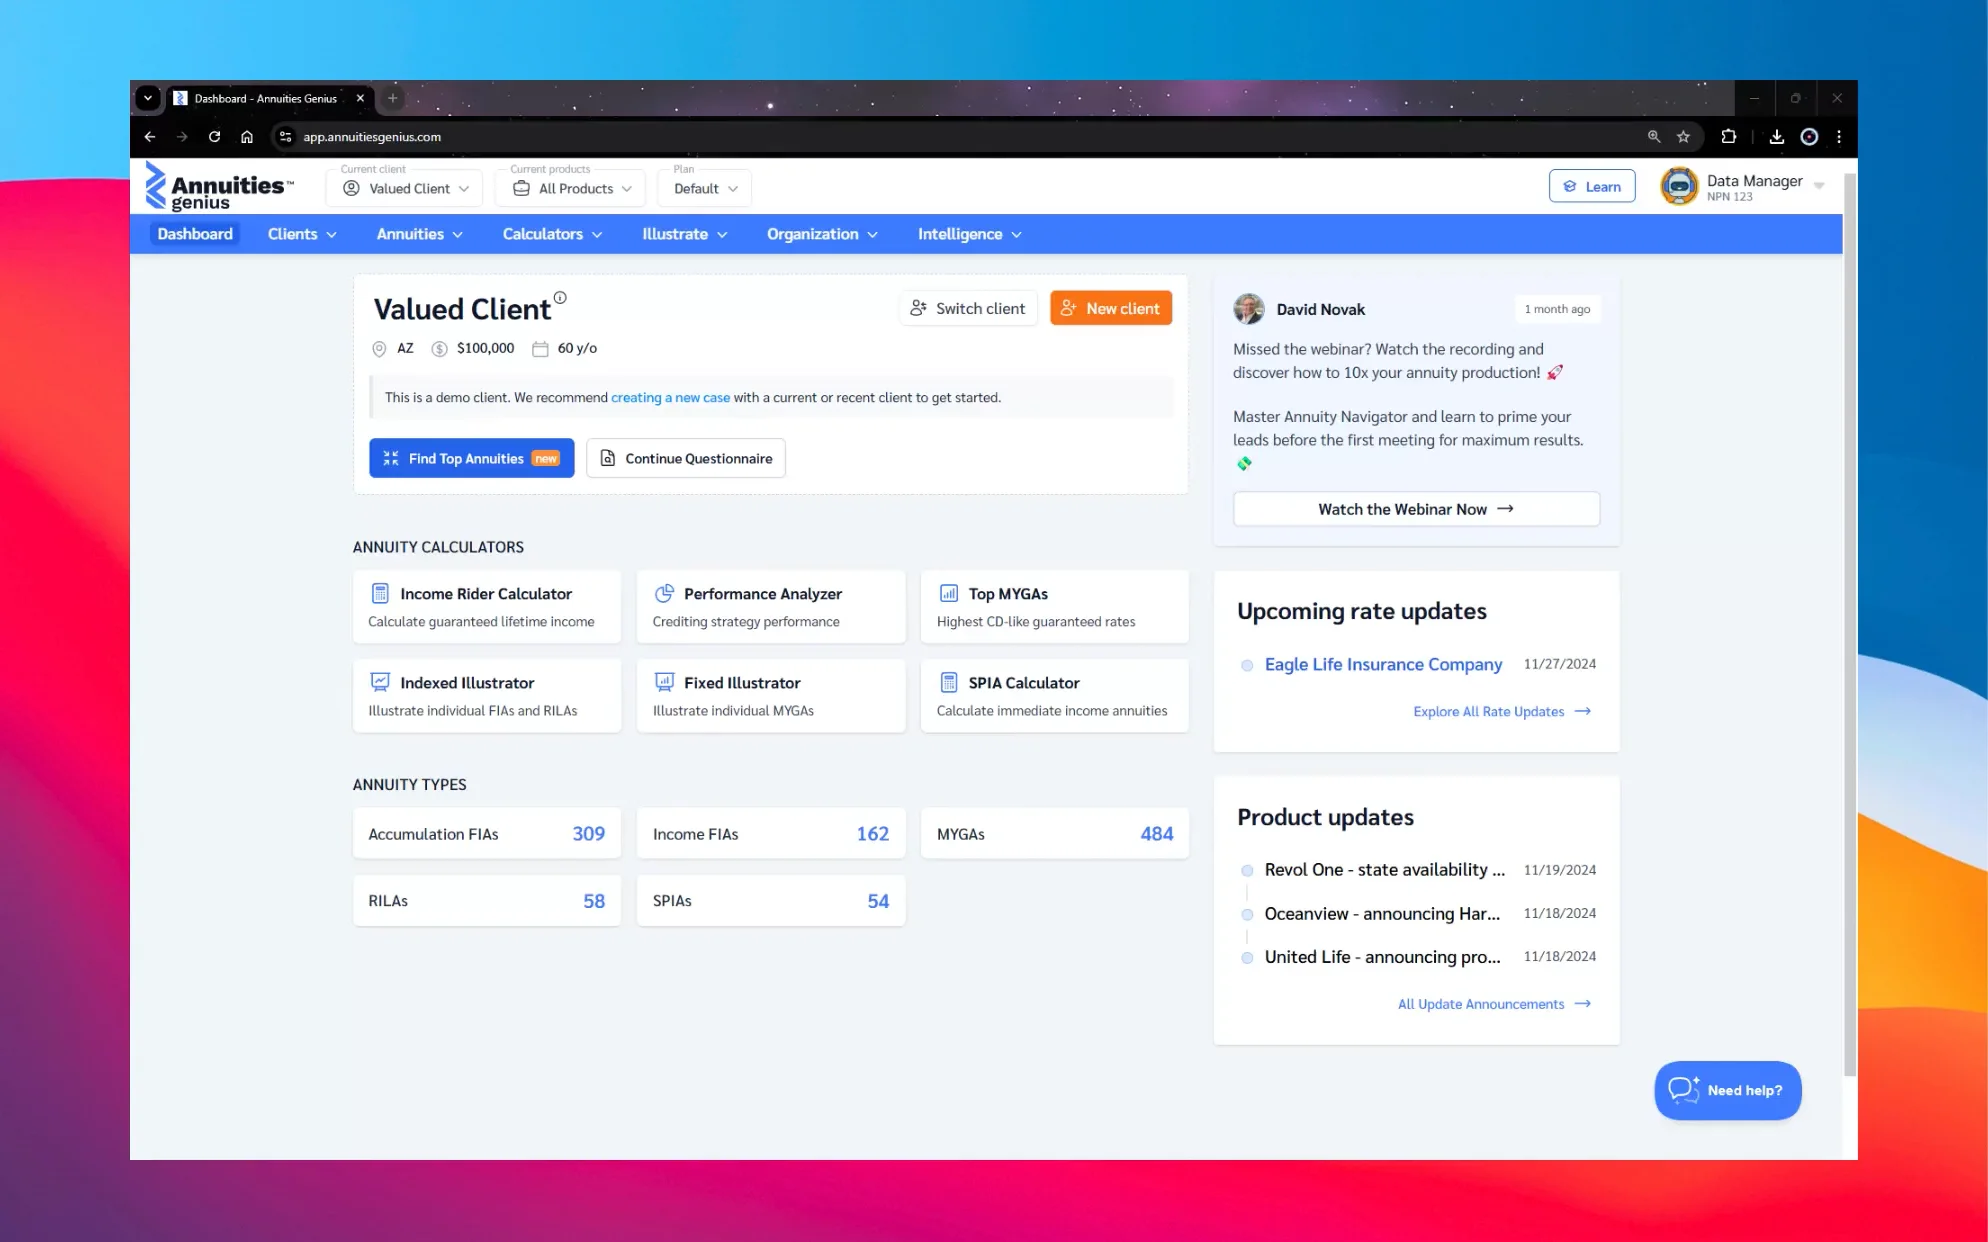Image resolution: width=1988 pixels, height=1242 pixels.
Task: Click the Top MYGAs chart icon
Action: pyautogui.click(x=949, y=593)
